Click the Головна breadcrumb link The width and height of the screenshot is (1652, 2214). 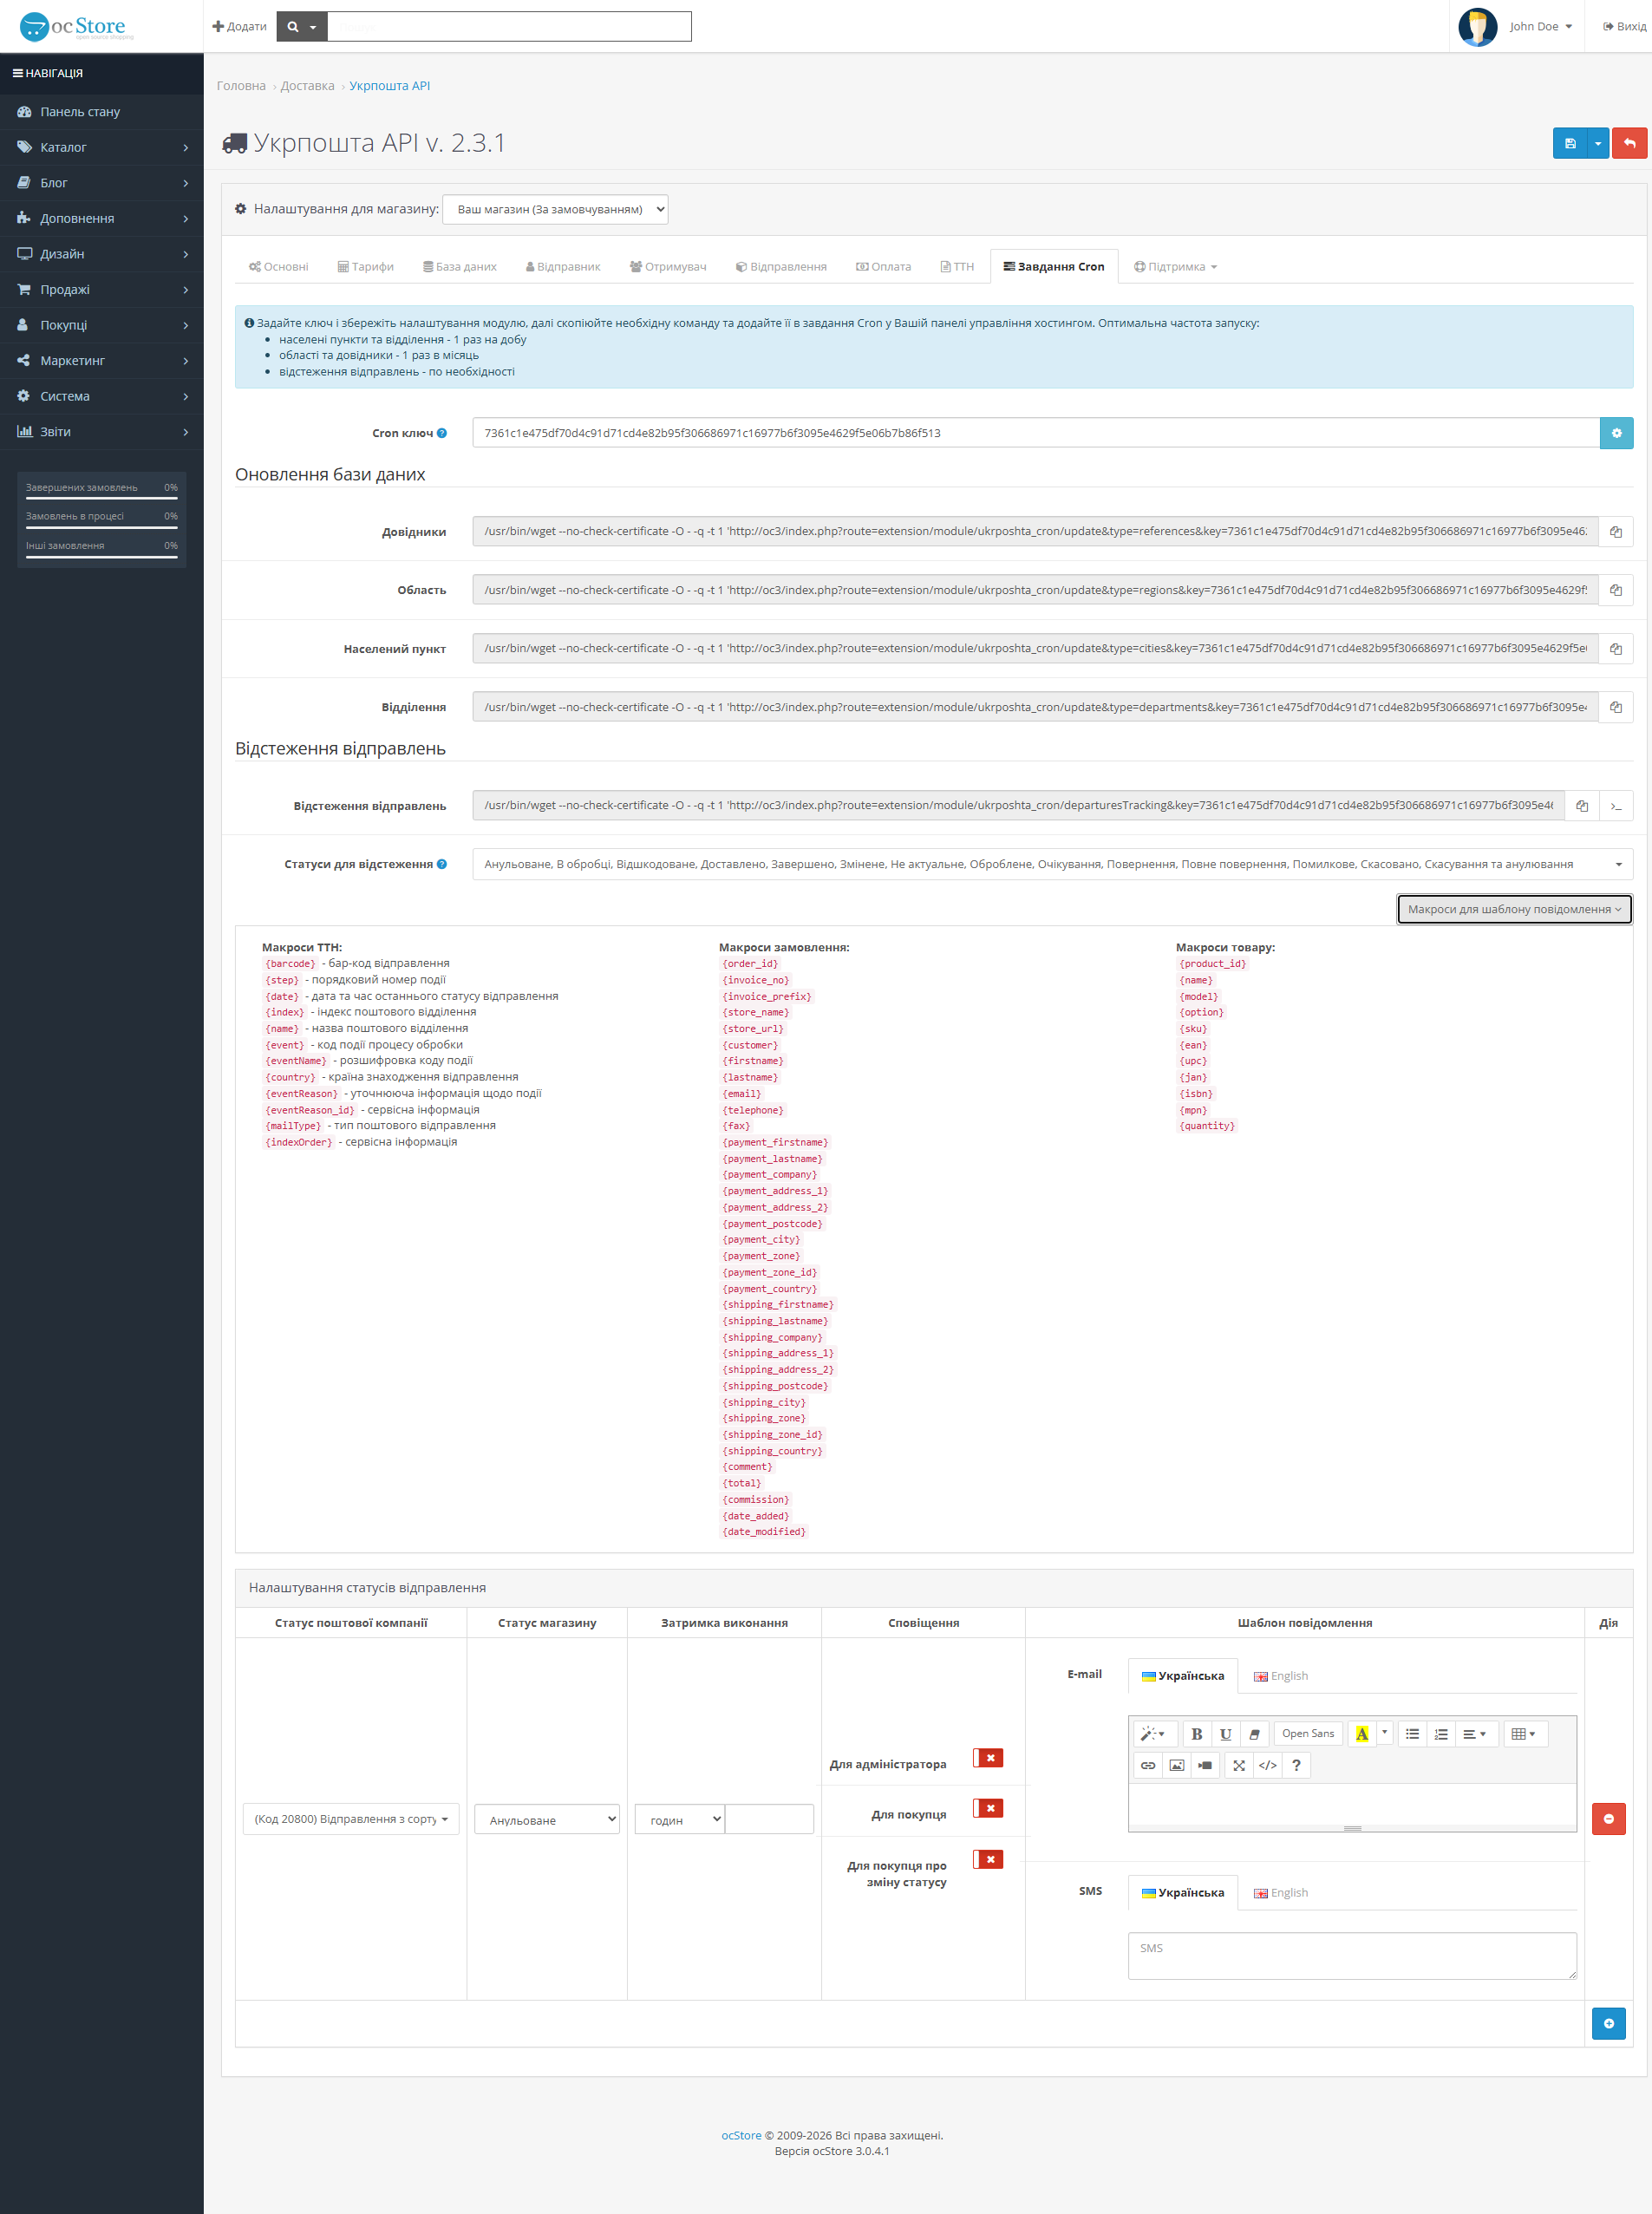point(241,86)
